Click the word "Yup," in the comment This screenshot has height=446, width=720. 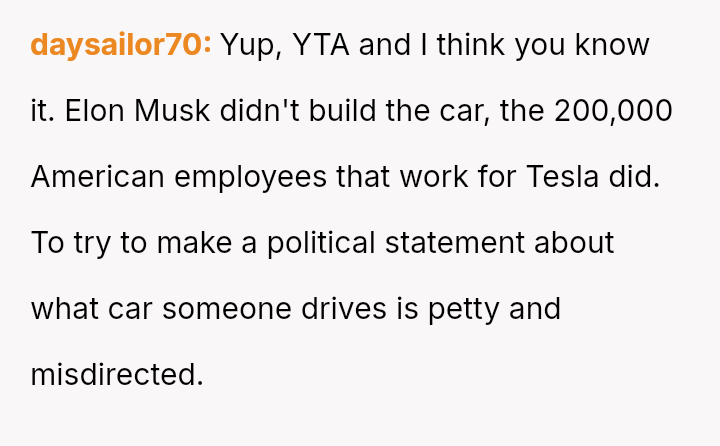(252, 46)
